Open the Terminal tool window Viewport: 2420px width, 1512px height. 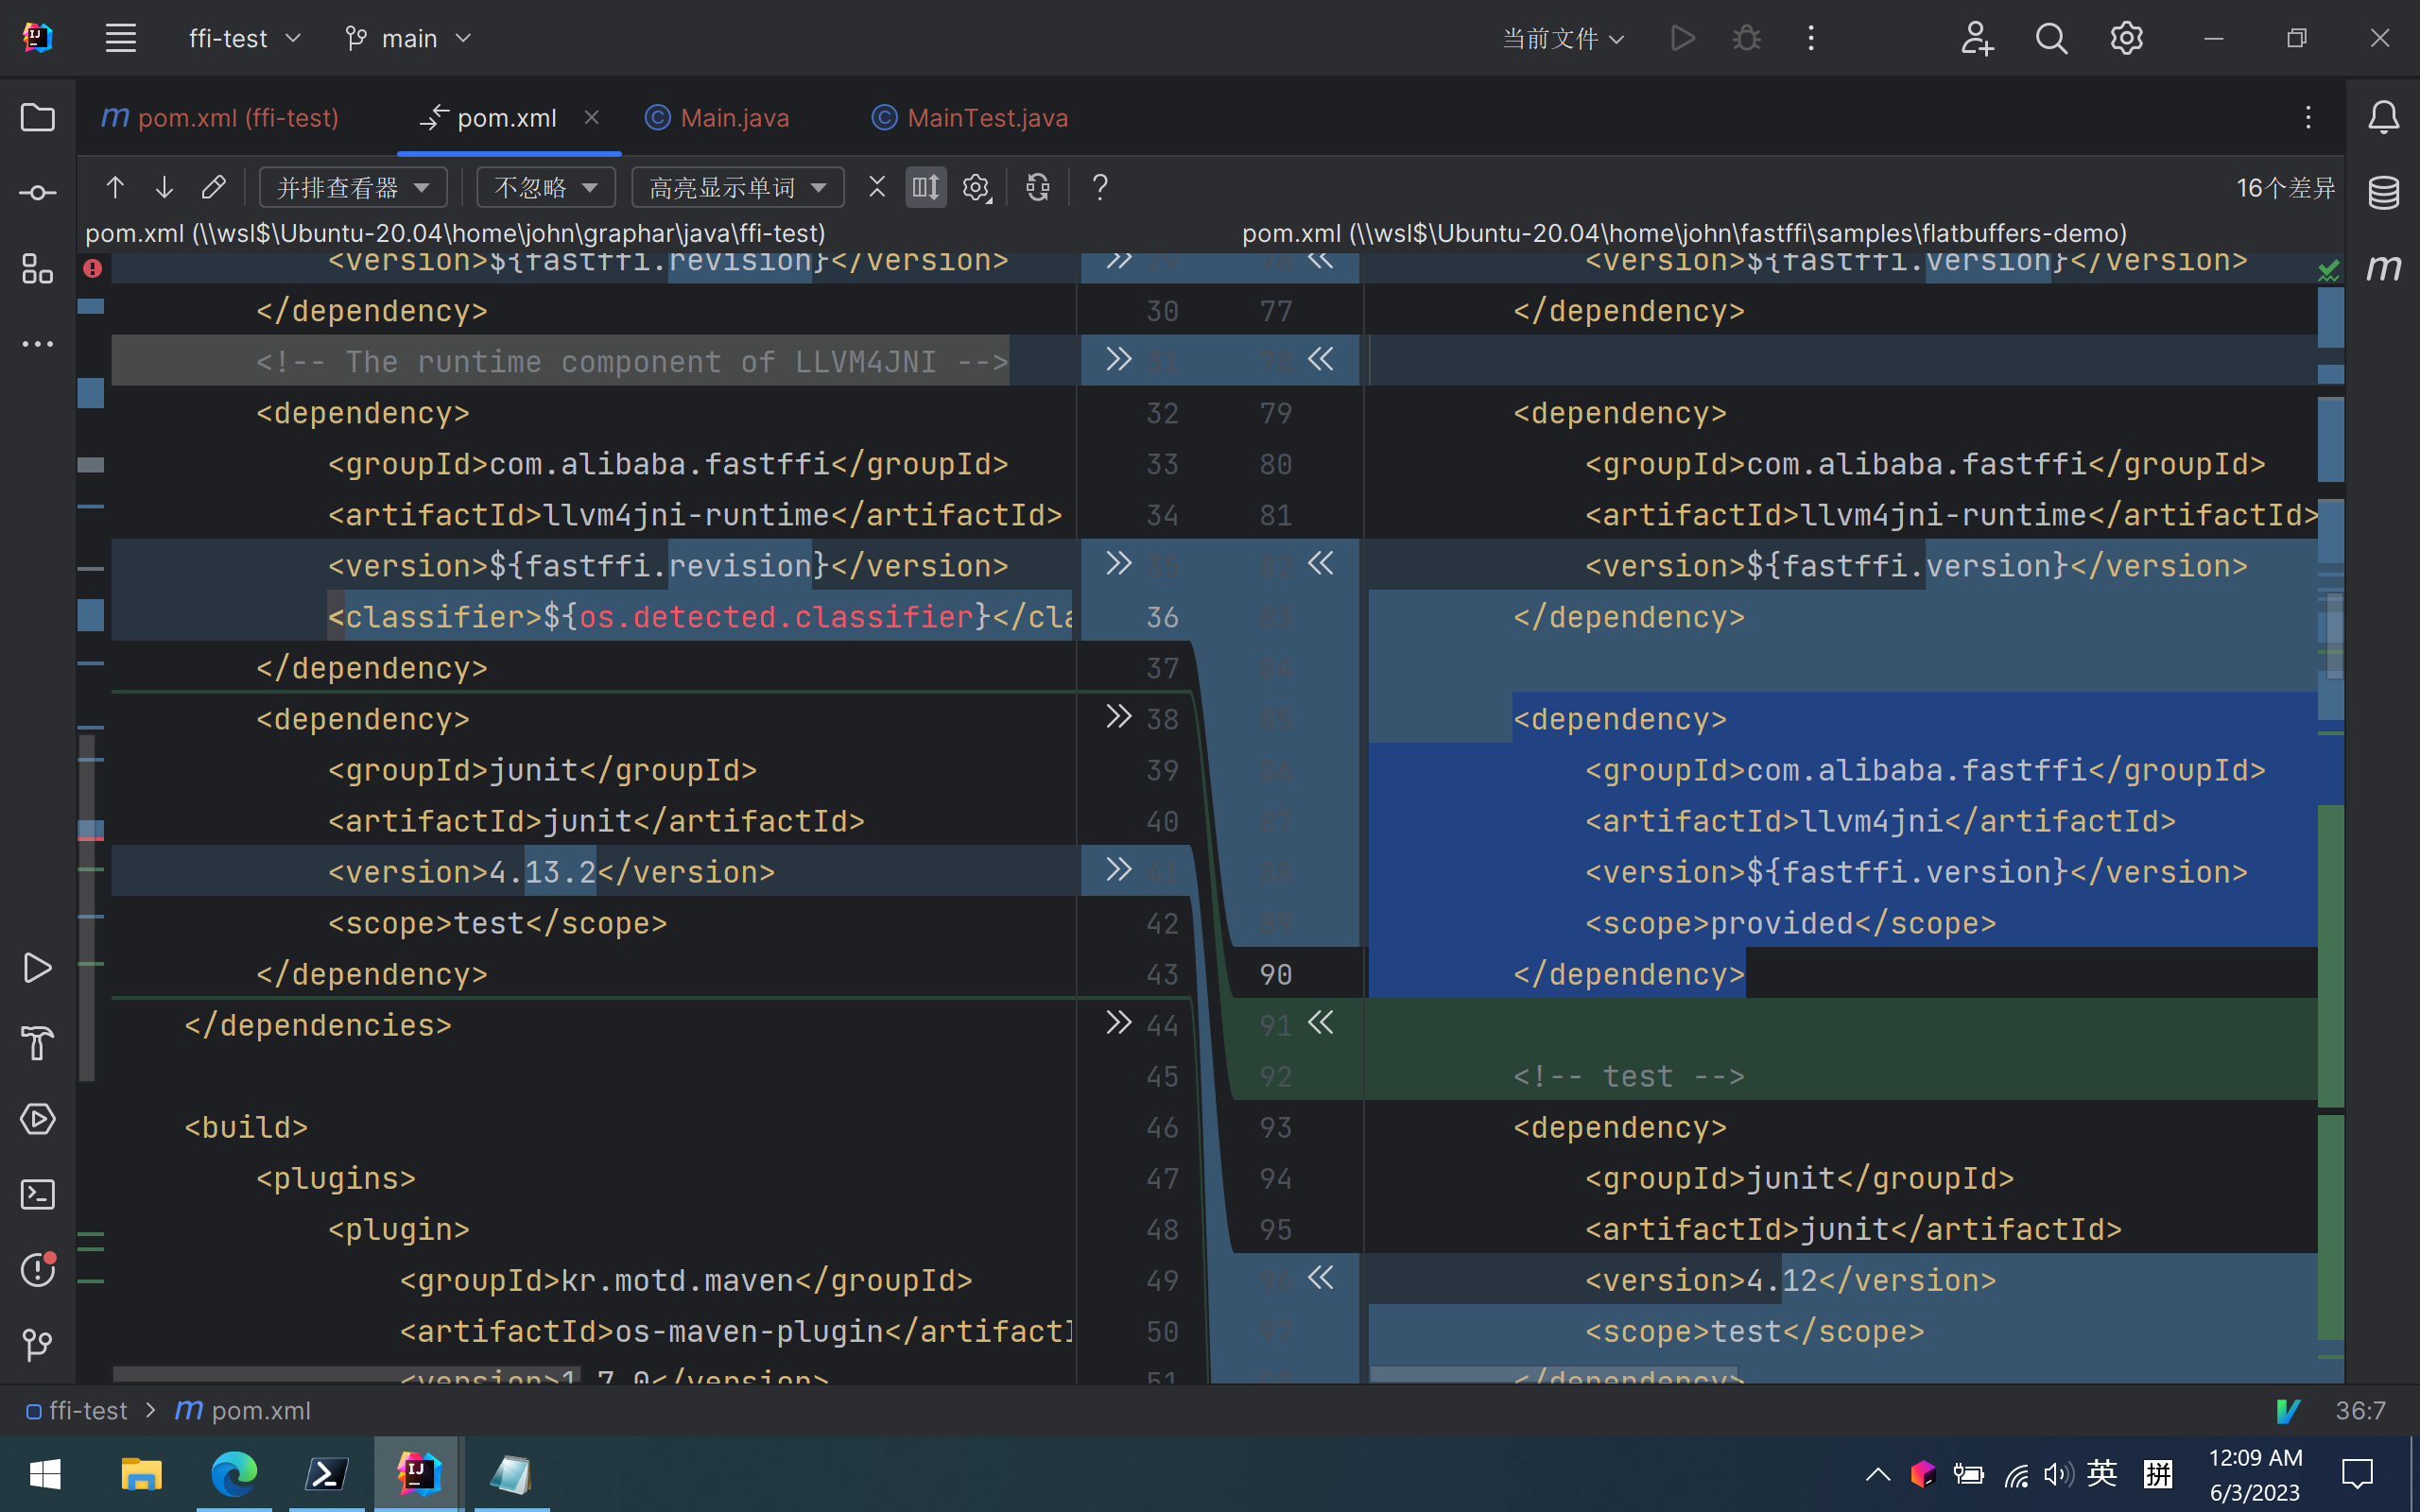(x=37, y=1193)
